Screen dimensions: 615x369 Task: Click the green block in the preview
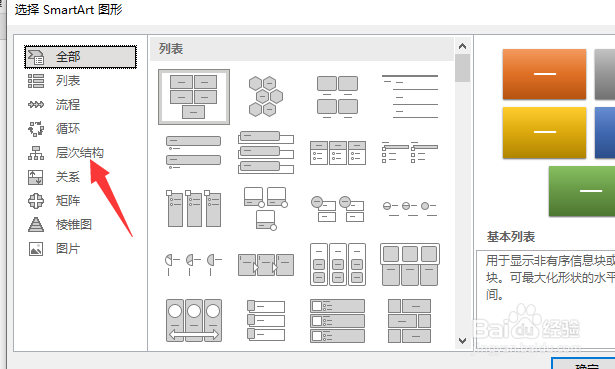coord(582,191)
